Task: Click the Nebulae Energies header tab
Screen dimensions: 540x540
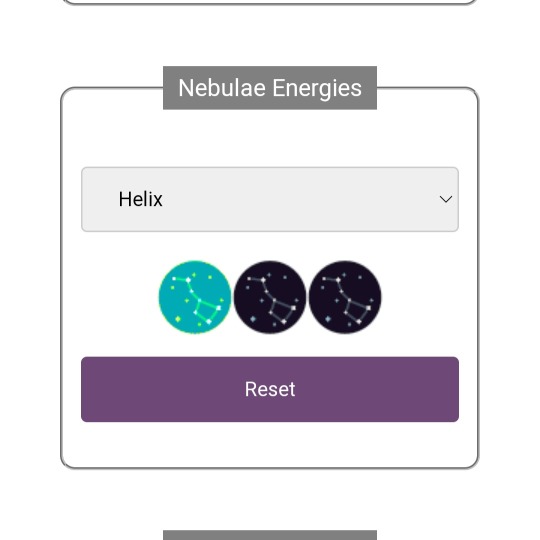Action: (270, 88)
